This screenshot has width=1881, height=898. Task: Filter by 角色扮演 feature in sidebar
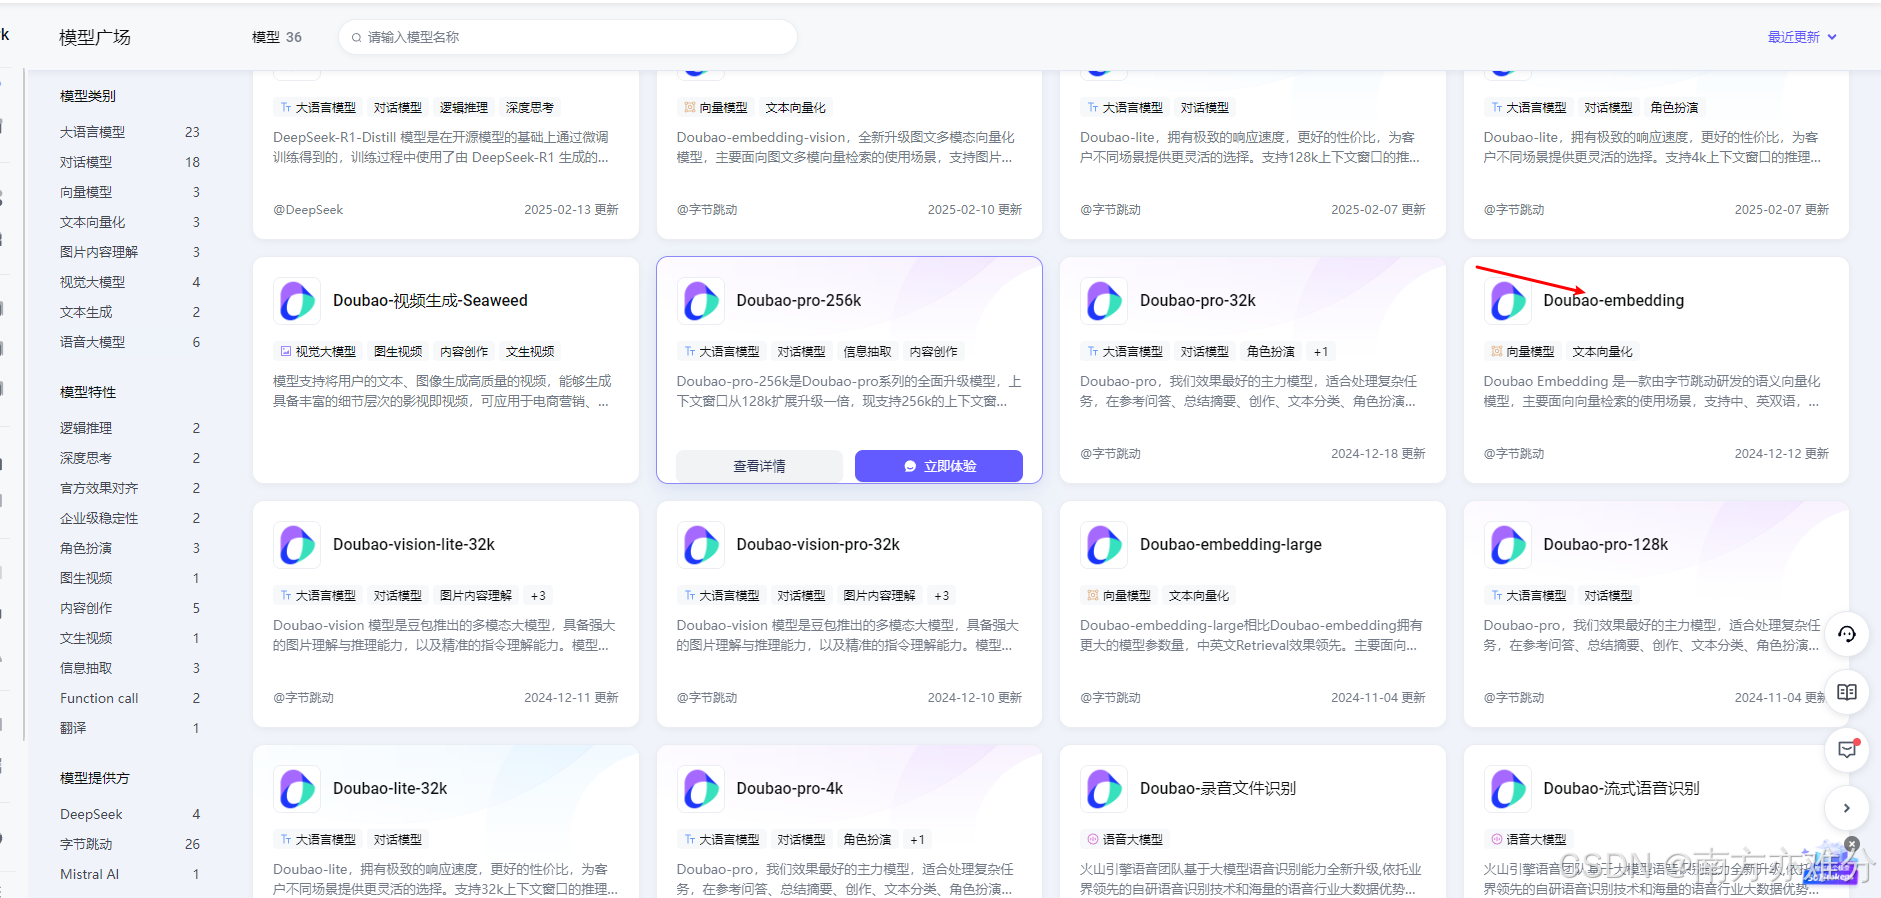(130, 548)
